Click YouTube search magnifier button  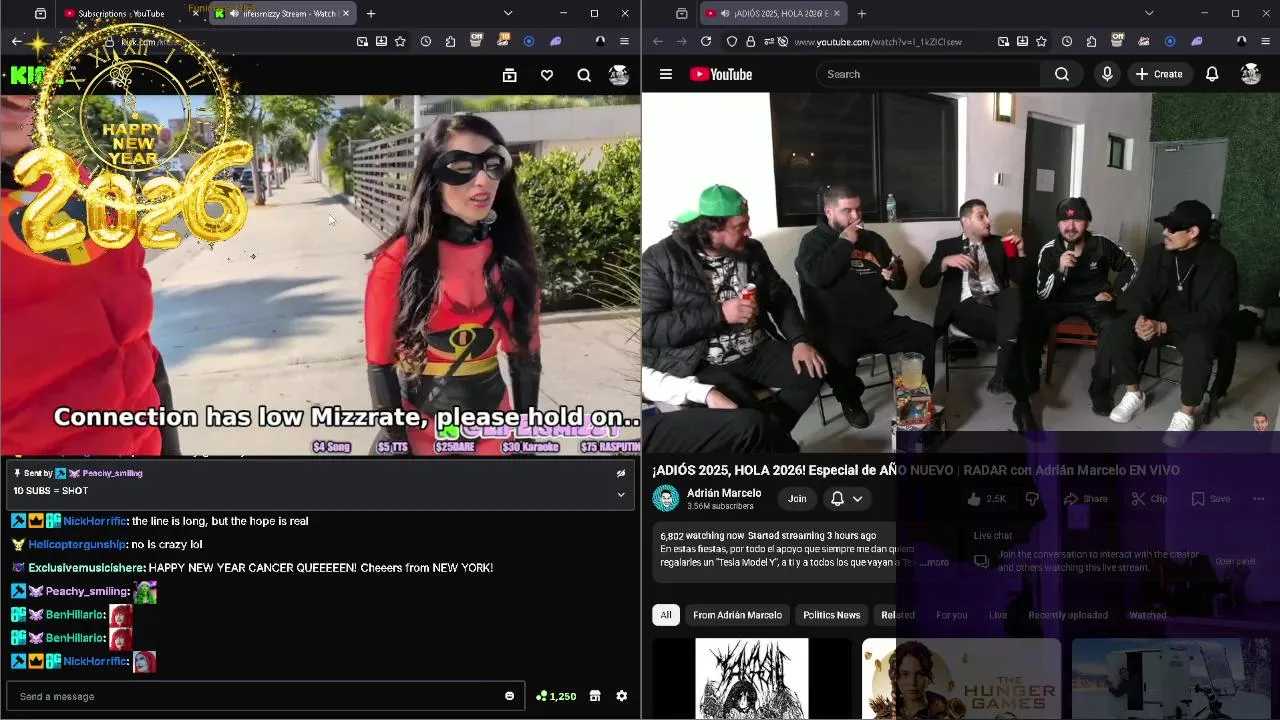tap(1062, 74)
